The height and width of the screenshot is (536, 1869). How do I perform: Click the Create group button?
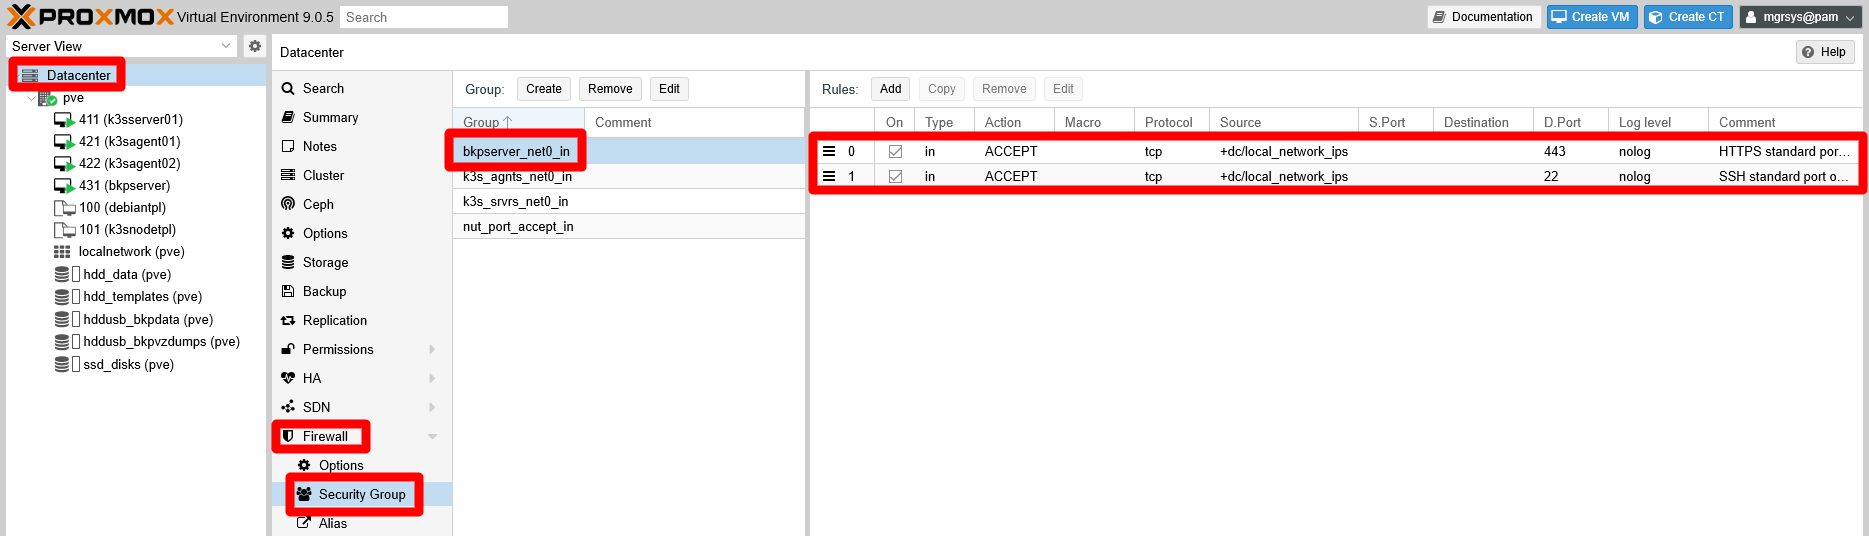click(544, 89)
